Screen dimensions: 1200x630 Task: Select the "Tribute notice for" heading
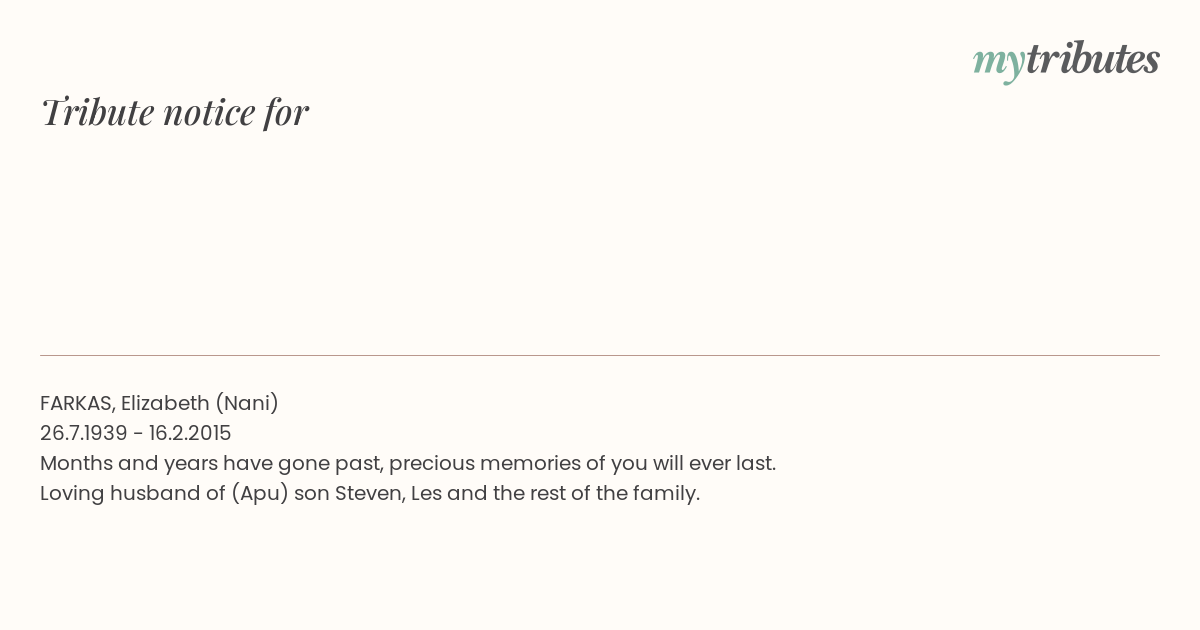click(x=175, y=112)
